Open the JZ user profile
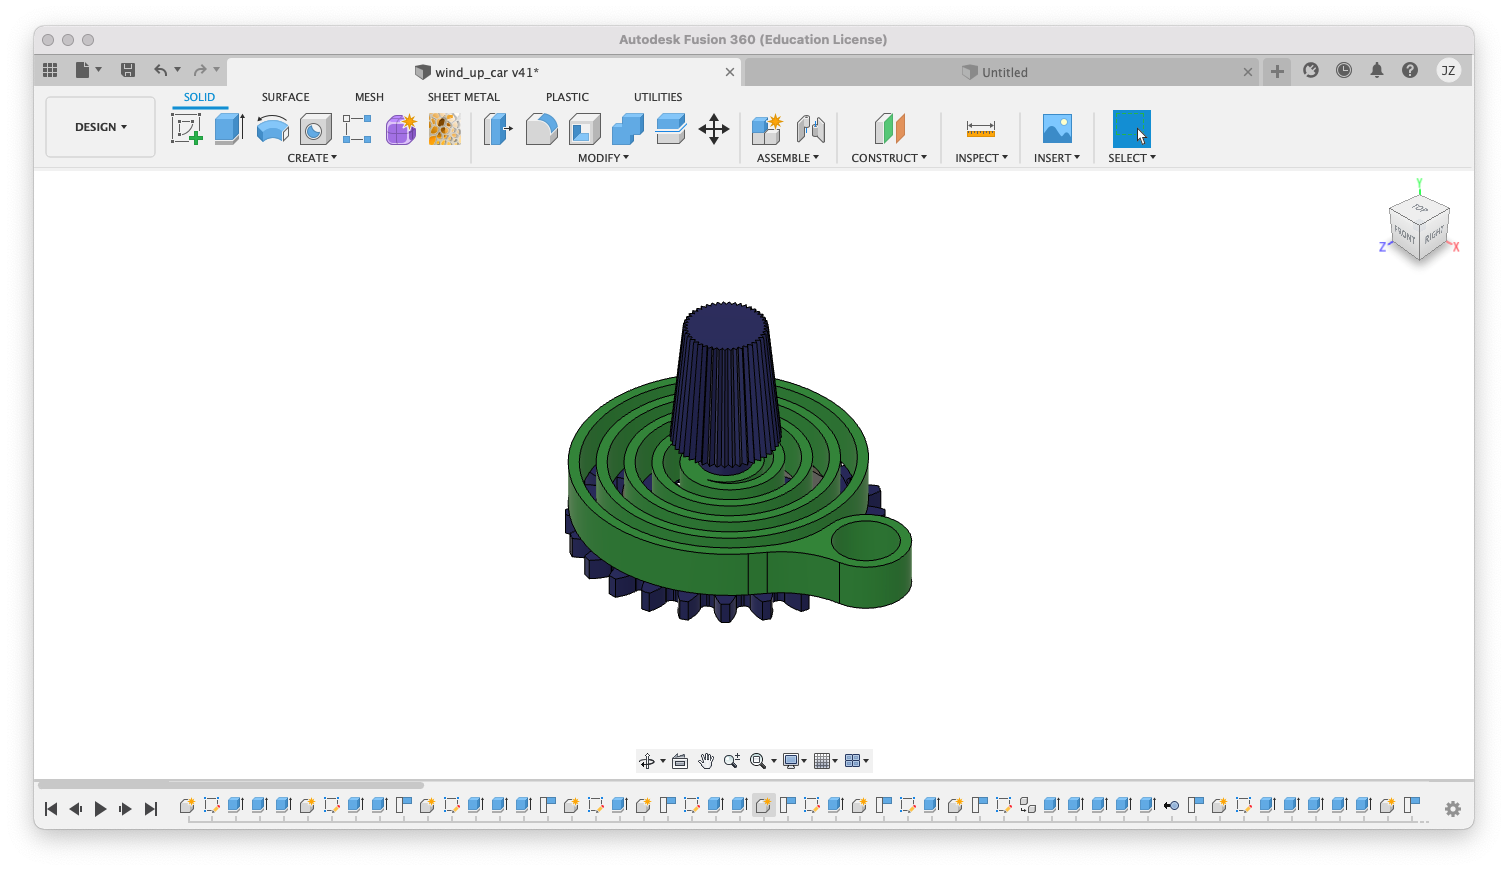Viewport: 1508px width, 871px height. click(x=1448, y=70)
